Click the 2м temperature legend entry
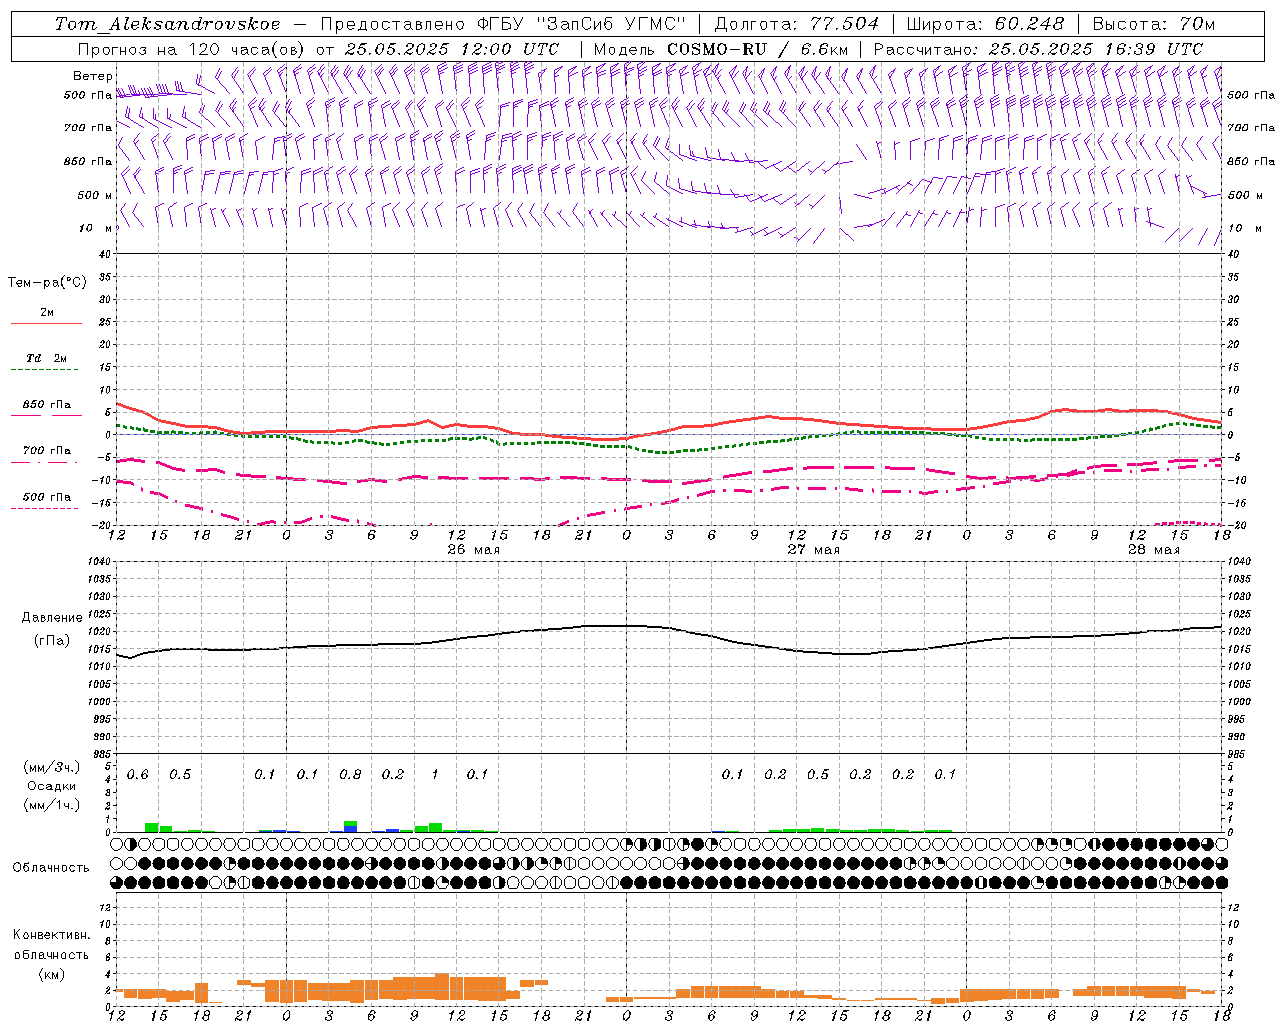Image resolution: width=1280 pixels, height=1024 pixels. pos(47,312)
